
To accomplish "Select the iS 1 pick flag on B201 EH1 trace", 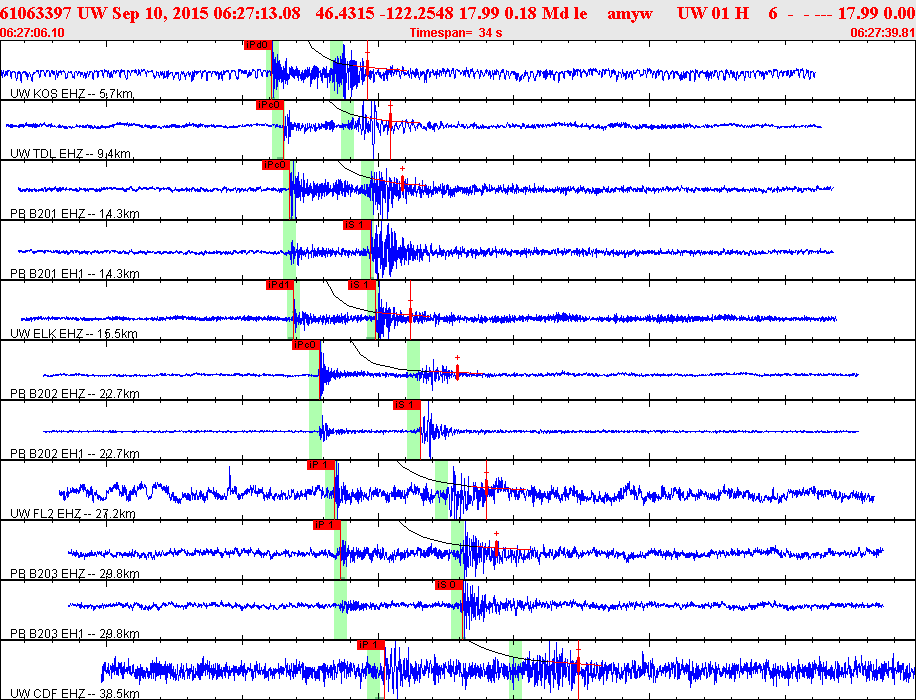I will point(357,225).
